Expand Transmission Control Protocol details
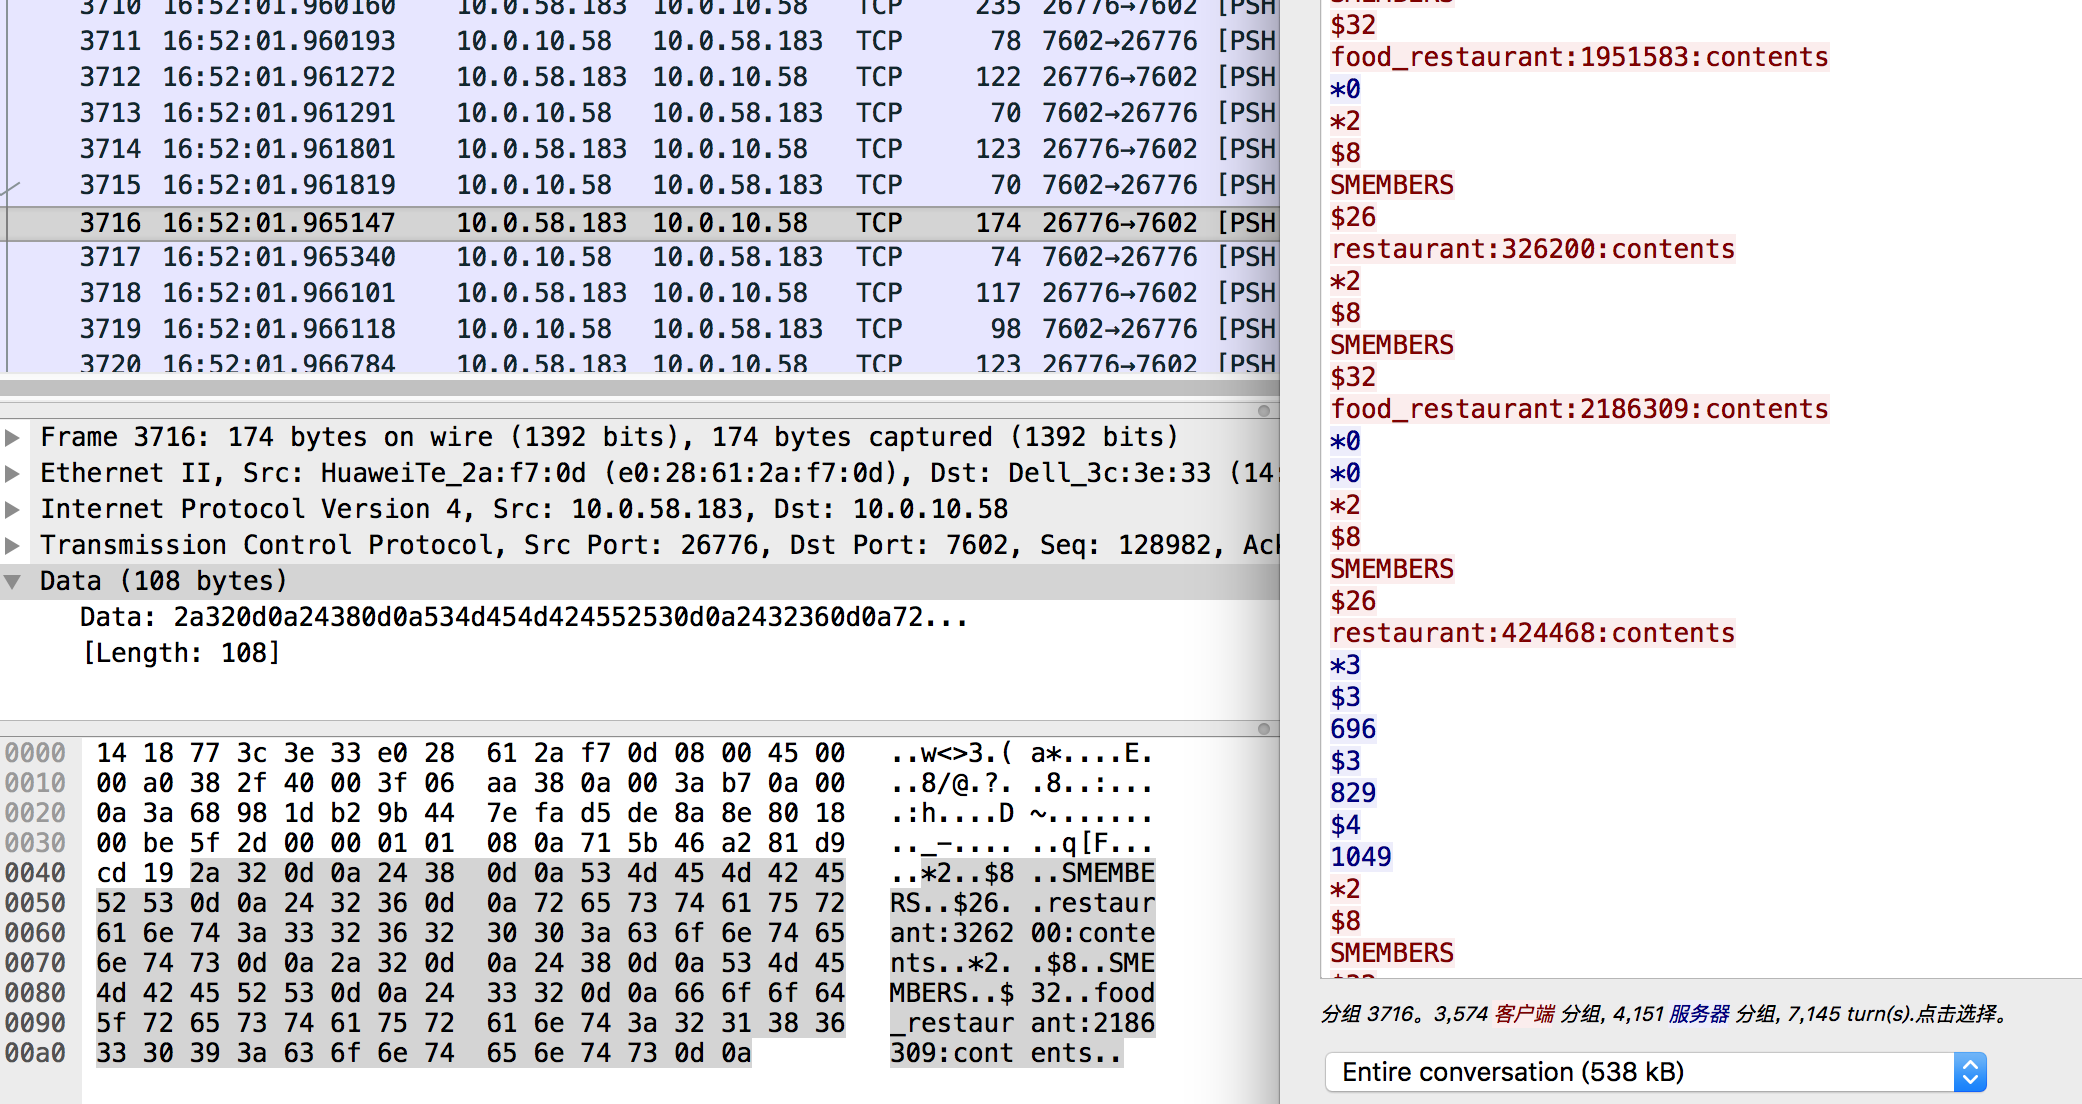The image size is (2082, 1104). coord(13,545)
